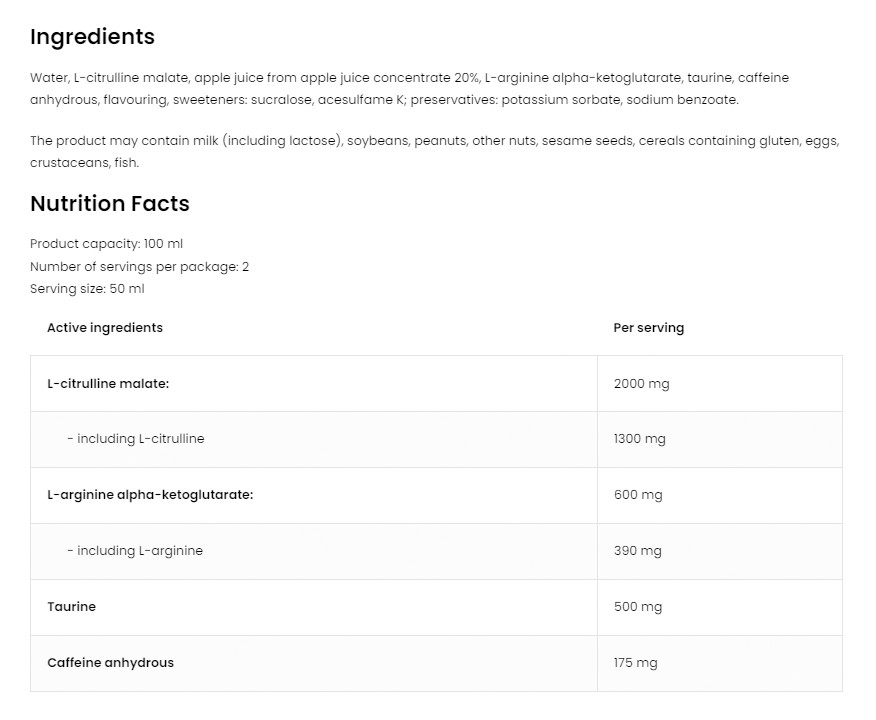The width and height of the screenshot is (876, 720).
Task: Click the Active ingredients column header
Action: pos(104,328)
